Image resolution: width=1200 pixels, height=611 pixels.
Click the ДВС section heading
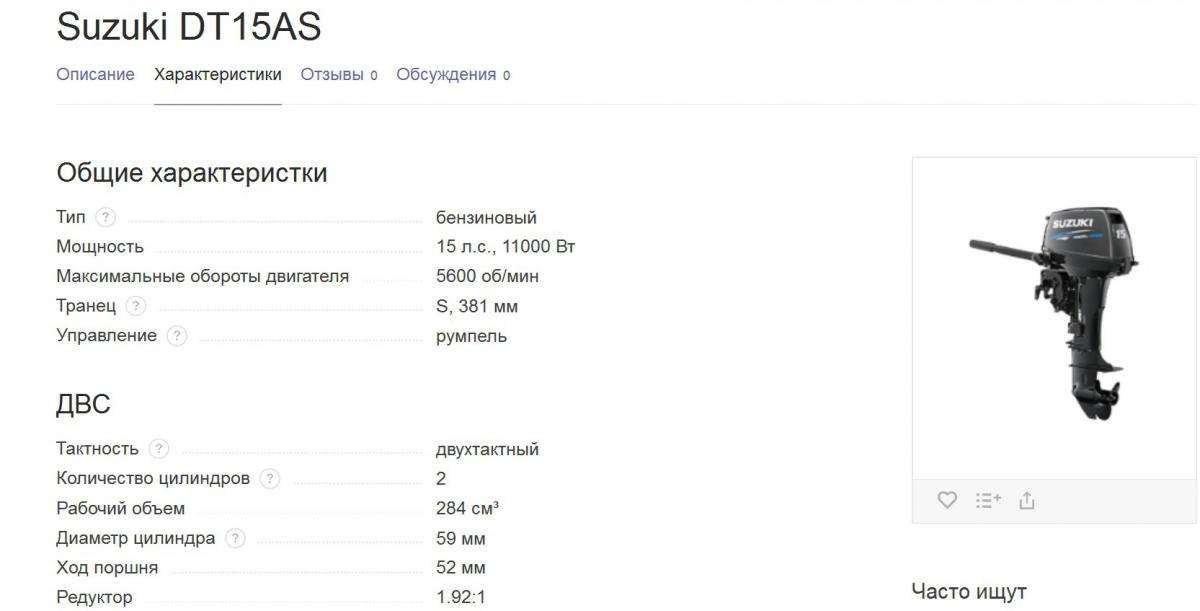click(x=83, y=405)
